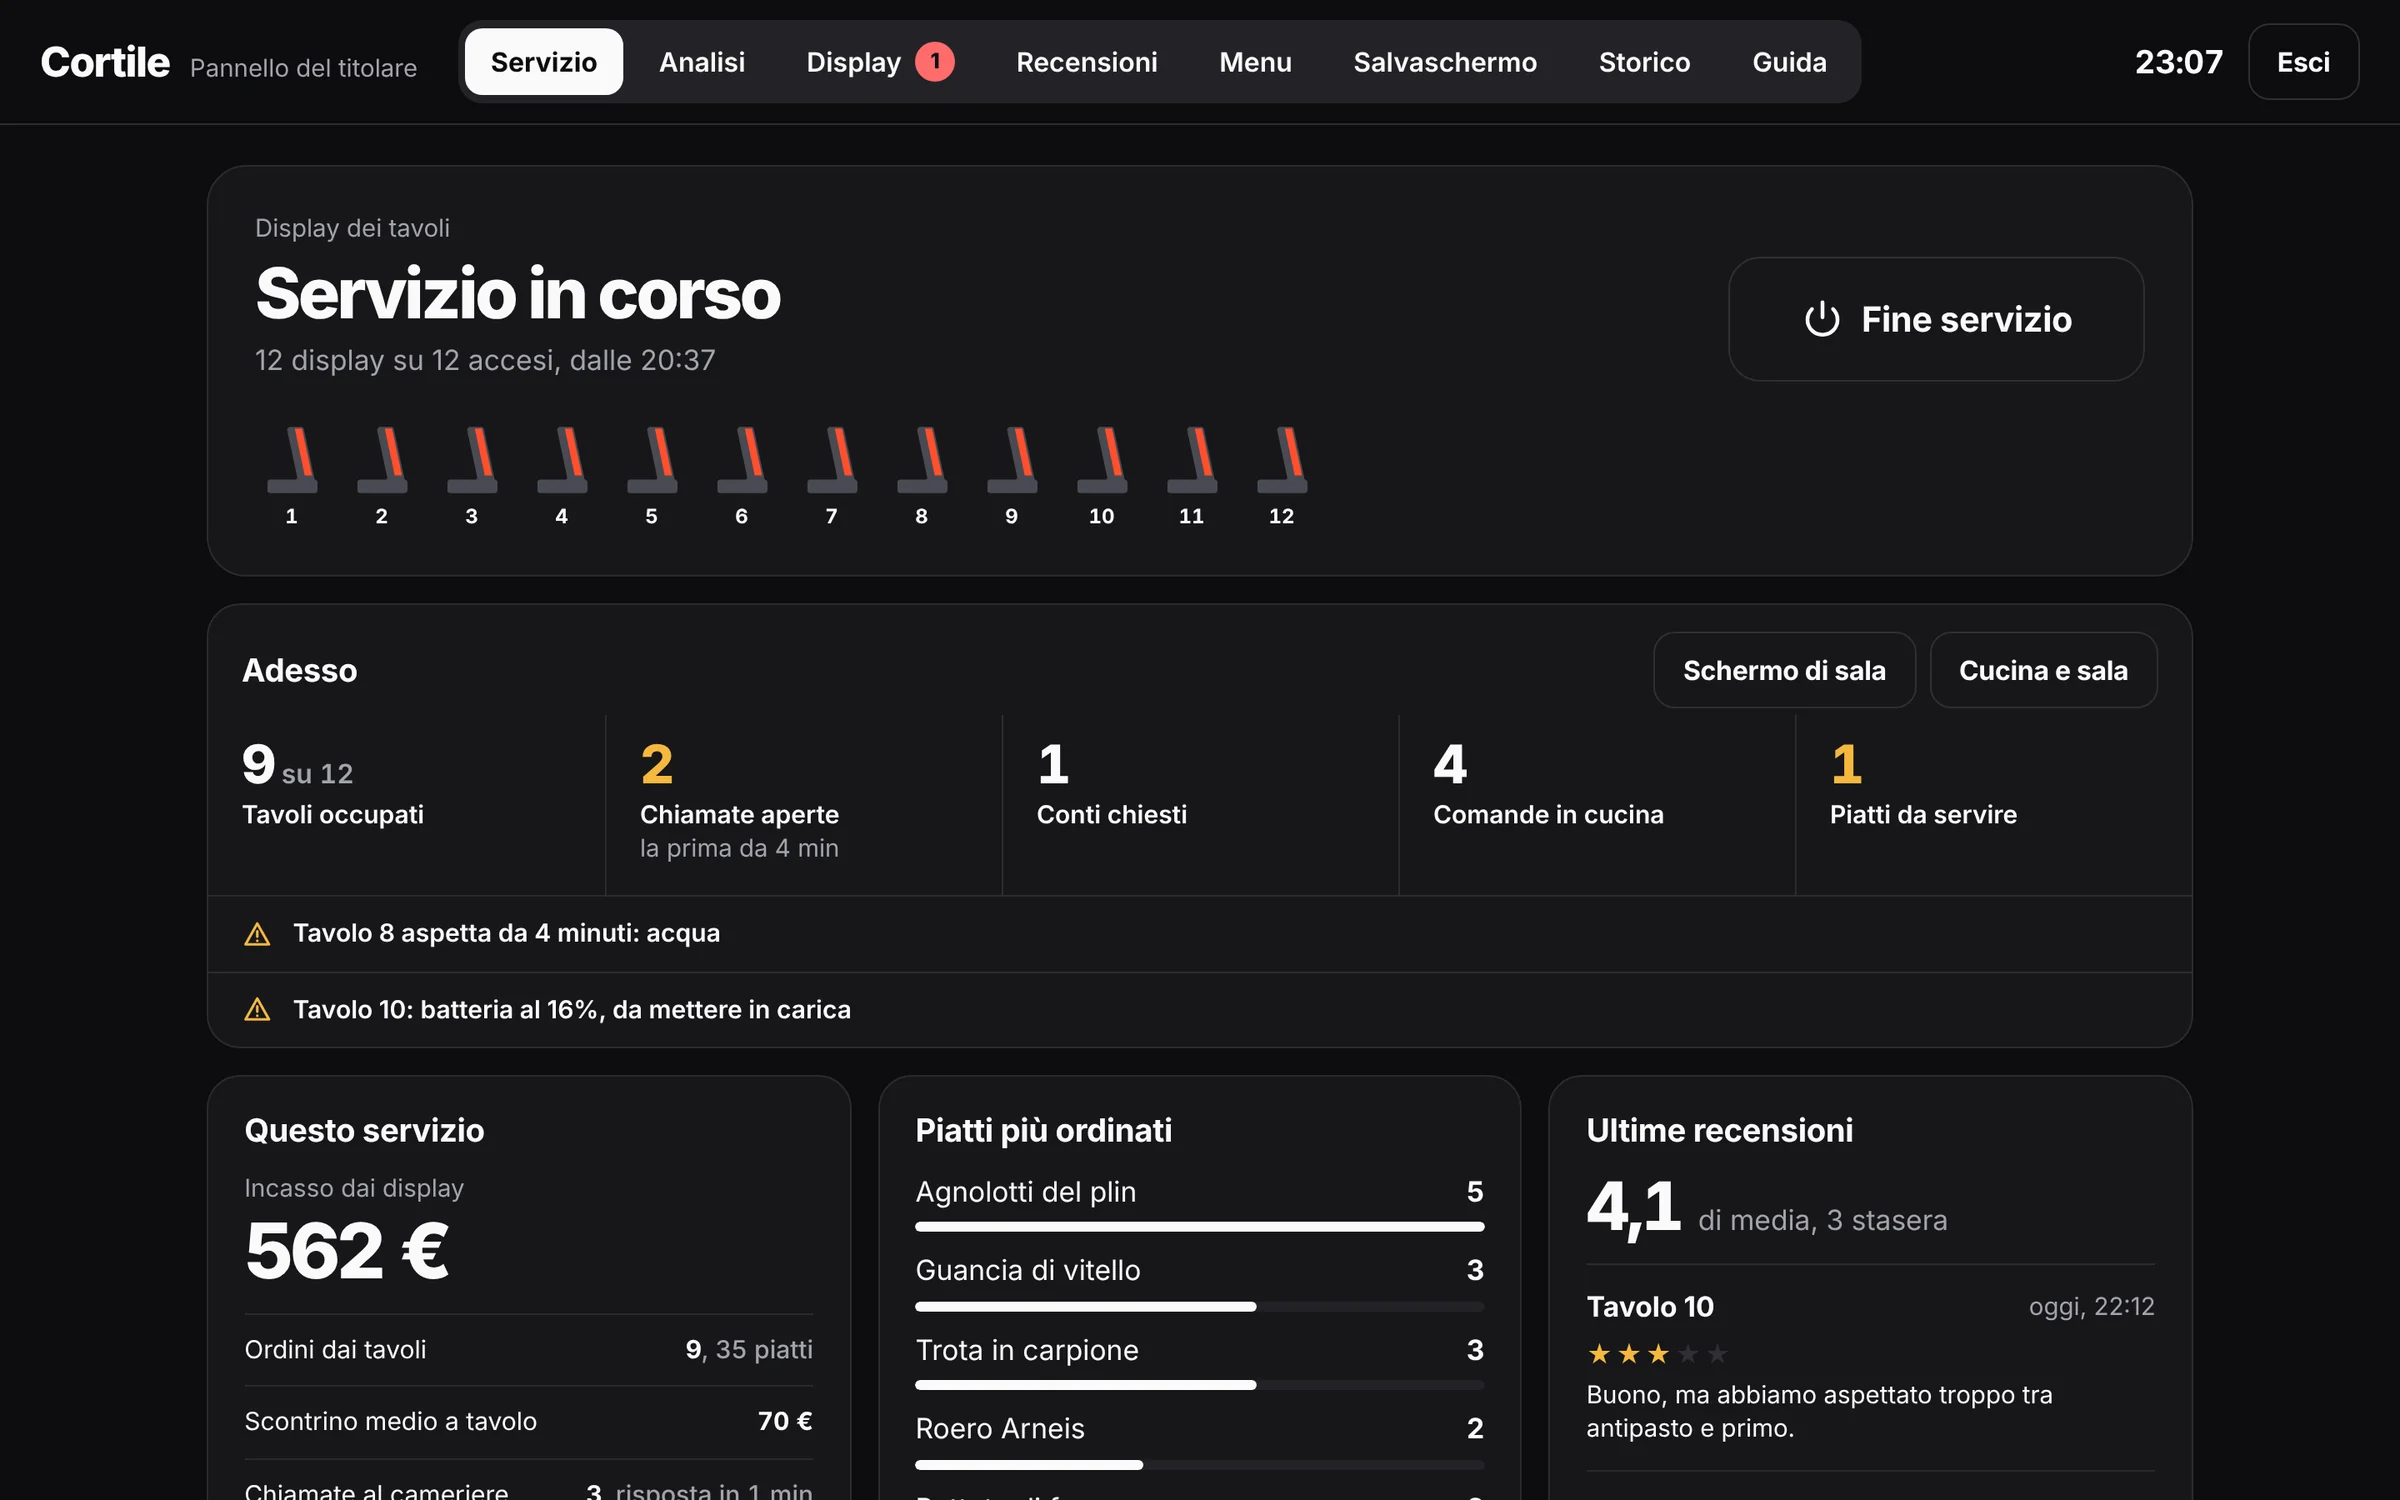The width and height of the screenshot is (2400, 1500).
Task: Click the Agnolotti del plin progress bar
Action: (1199, 1227)
